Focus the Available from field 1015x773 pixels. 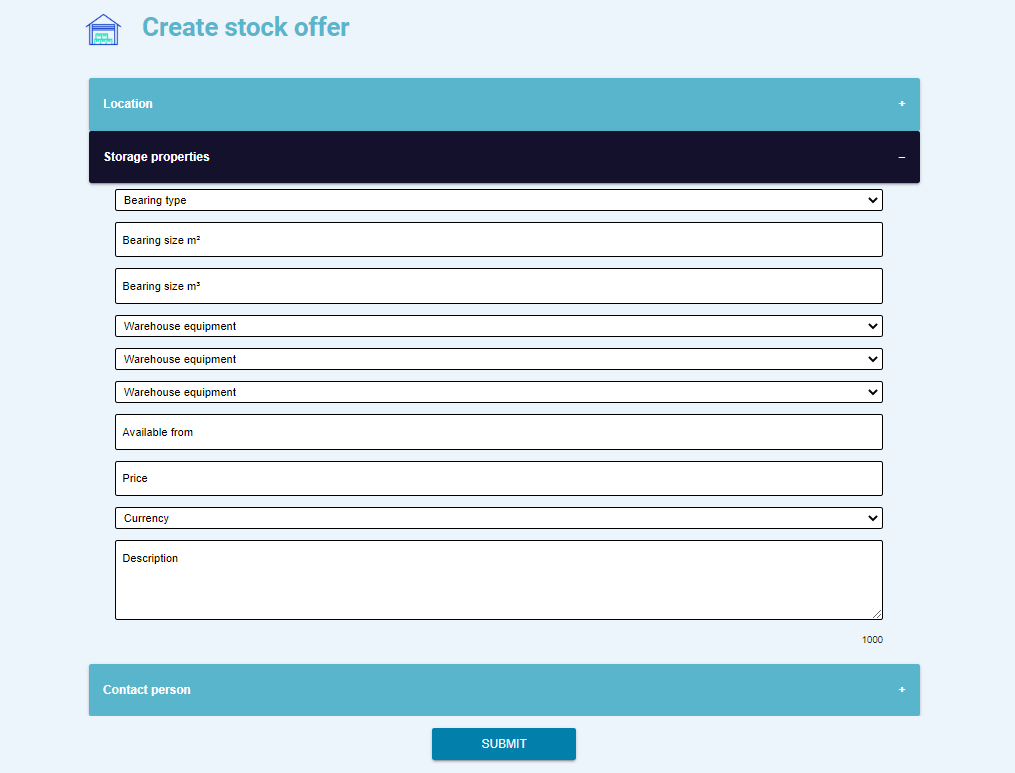click(499, 432)
